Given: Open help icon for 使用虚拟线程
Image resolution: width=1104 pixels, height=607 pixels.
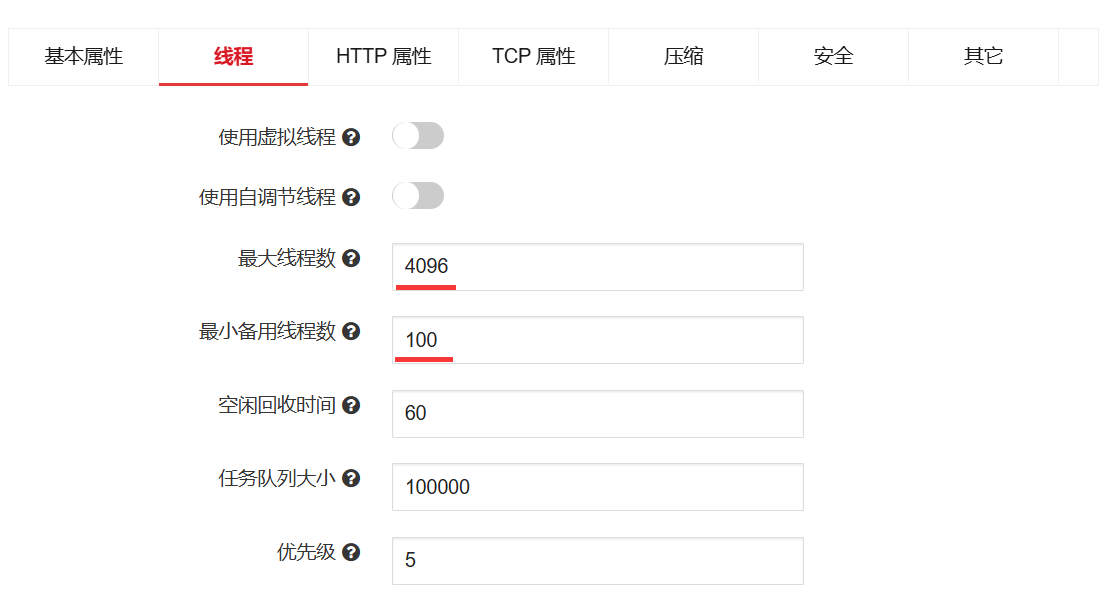Looking at the screenshot, I should [351, 137].
